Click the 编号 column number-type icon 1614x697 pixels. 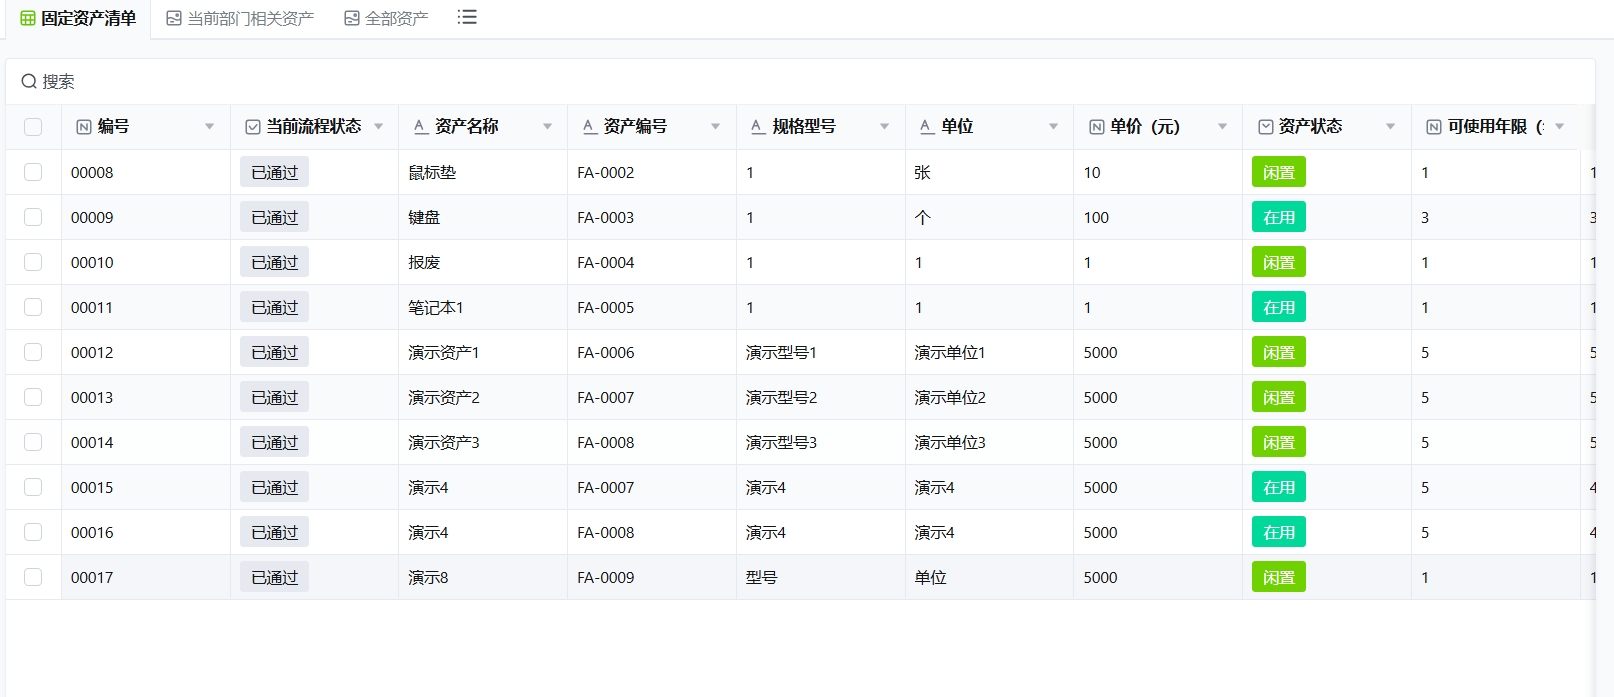84,127
